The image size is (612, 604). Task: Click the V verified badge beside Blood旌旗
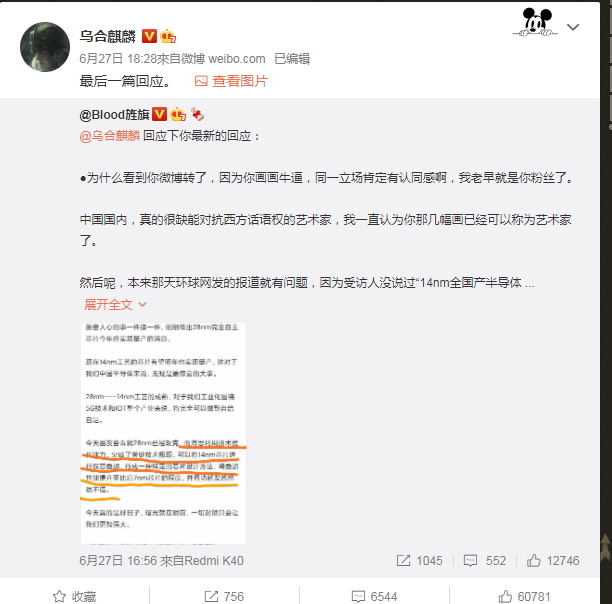(159, 115)
